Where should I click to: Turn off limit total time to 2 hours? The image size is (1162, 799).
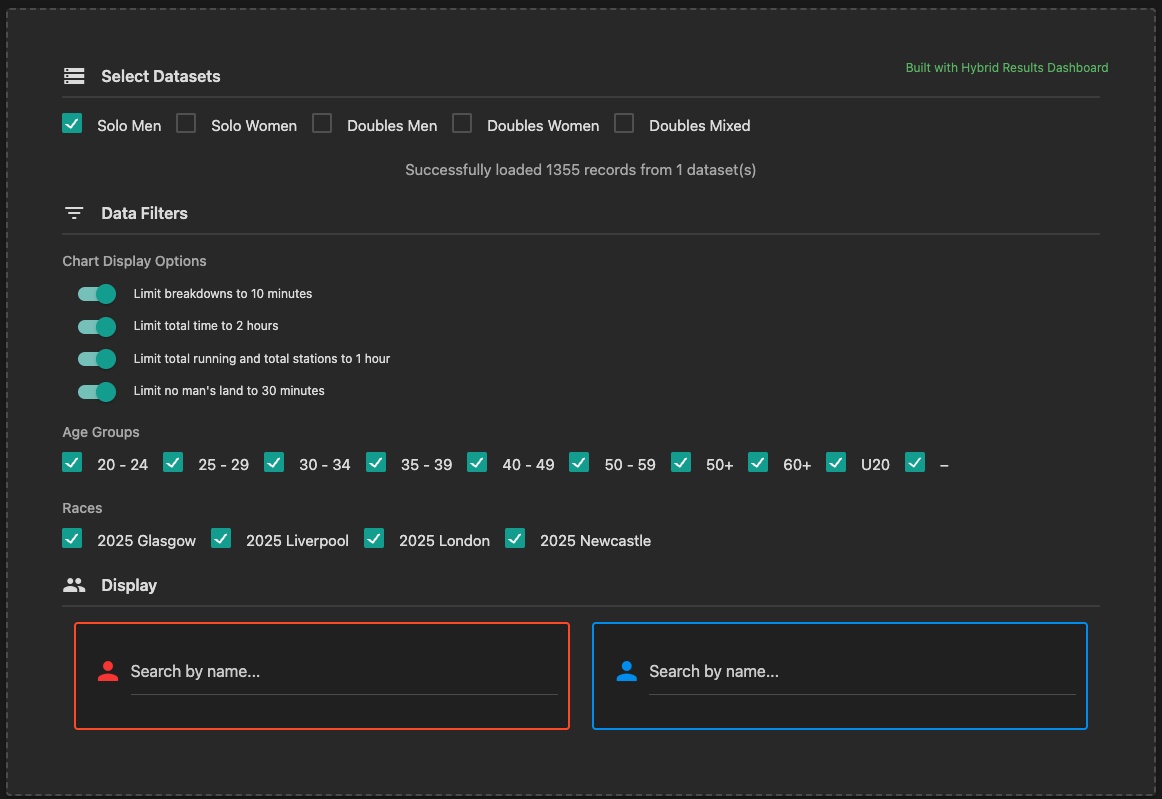[x=96, y=326]
